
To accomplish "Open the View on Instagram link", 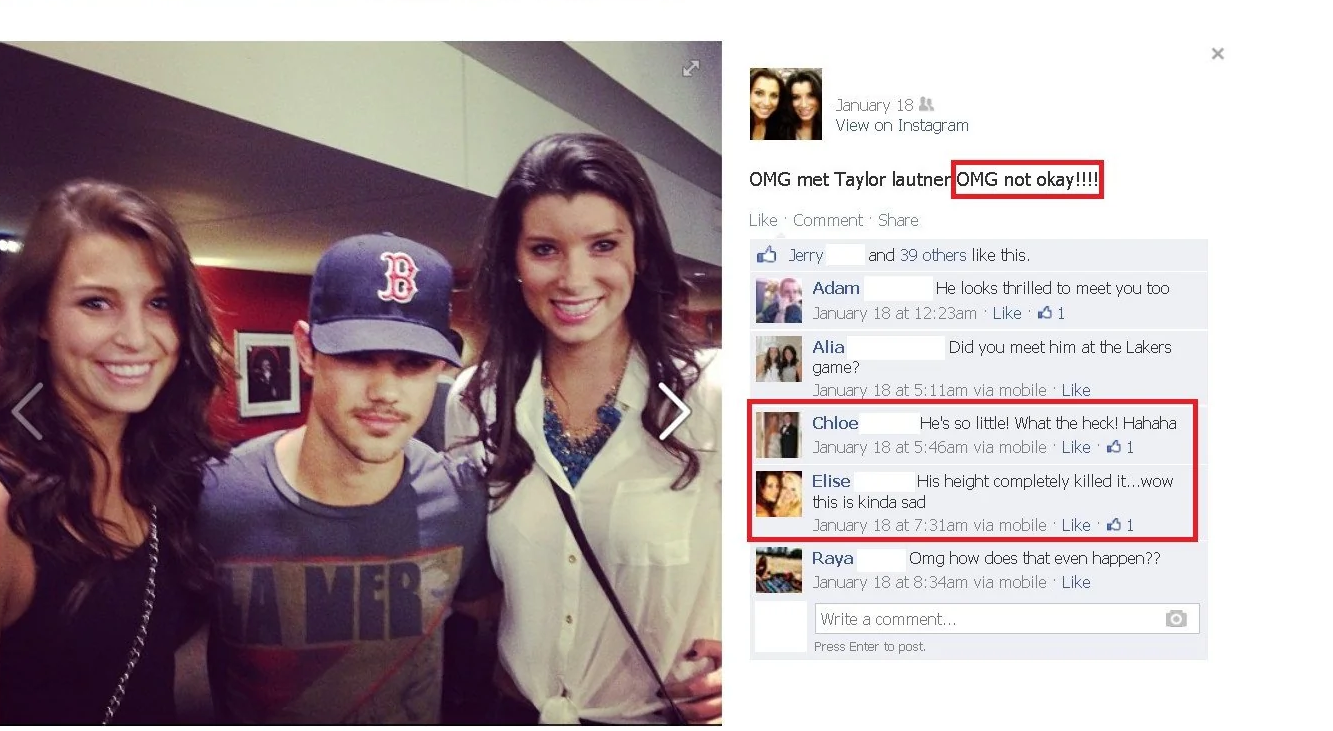I will click(x=902, y=125).
